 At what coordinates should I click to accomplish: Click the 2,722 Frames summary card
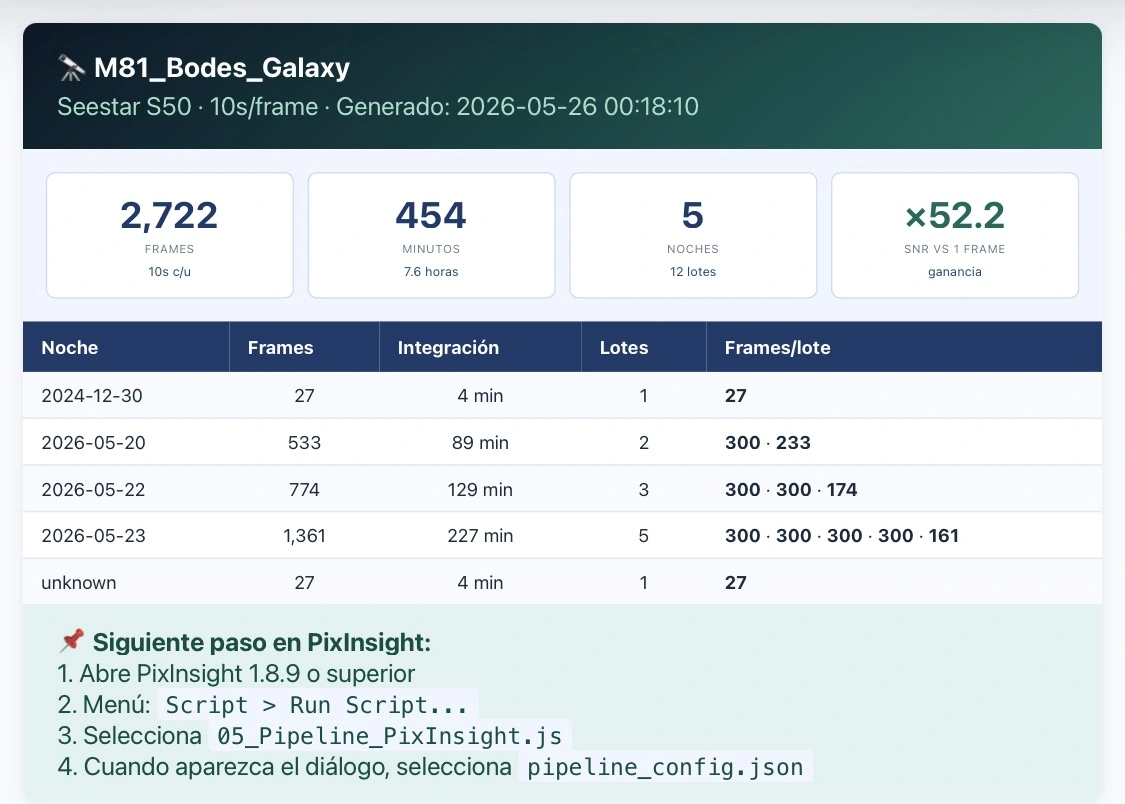(x=169, y=235)
